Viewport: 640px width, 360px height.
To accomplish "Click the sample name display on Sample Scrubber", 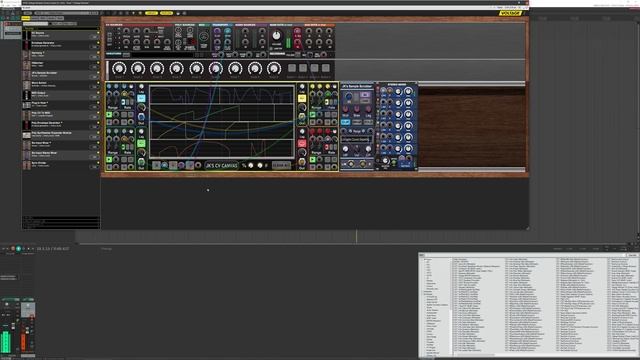I will (x=357, y=139).
